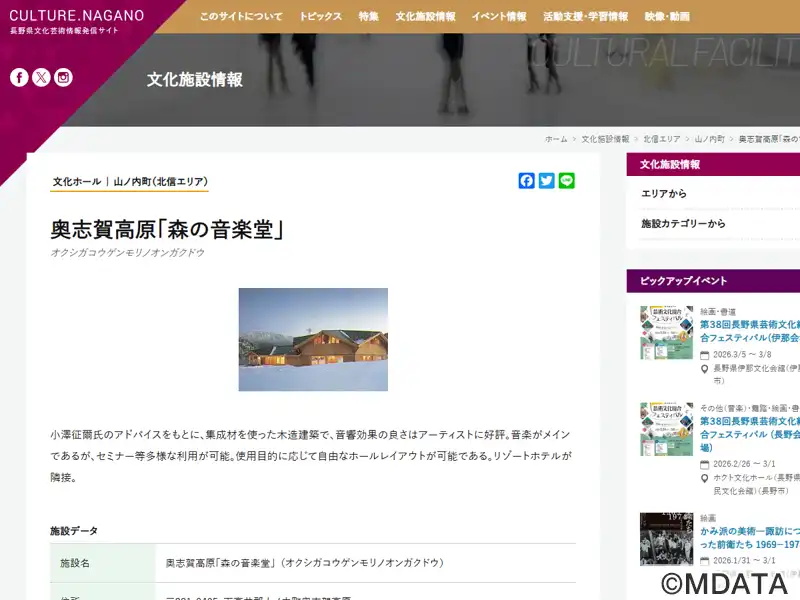Click the ホーム breadcrumb link

[556, 139]
